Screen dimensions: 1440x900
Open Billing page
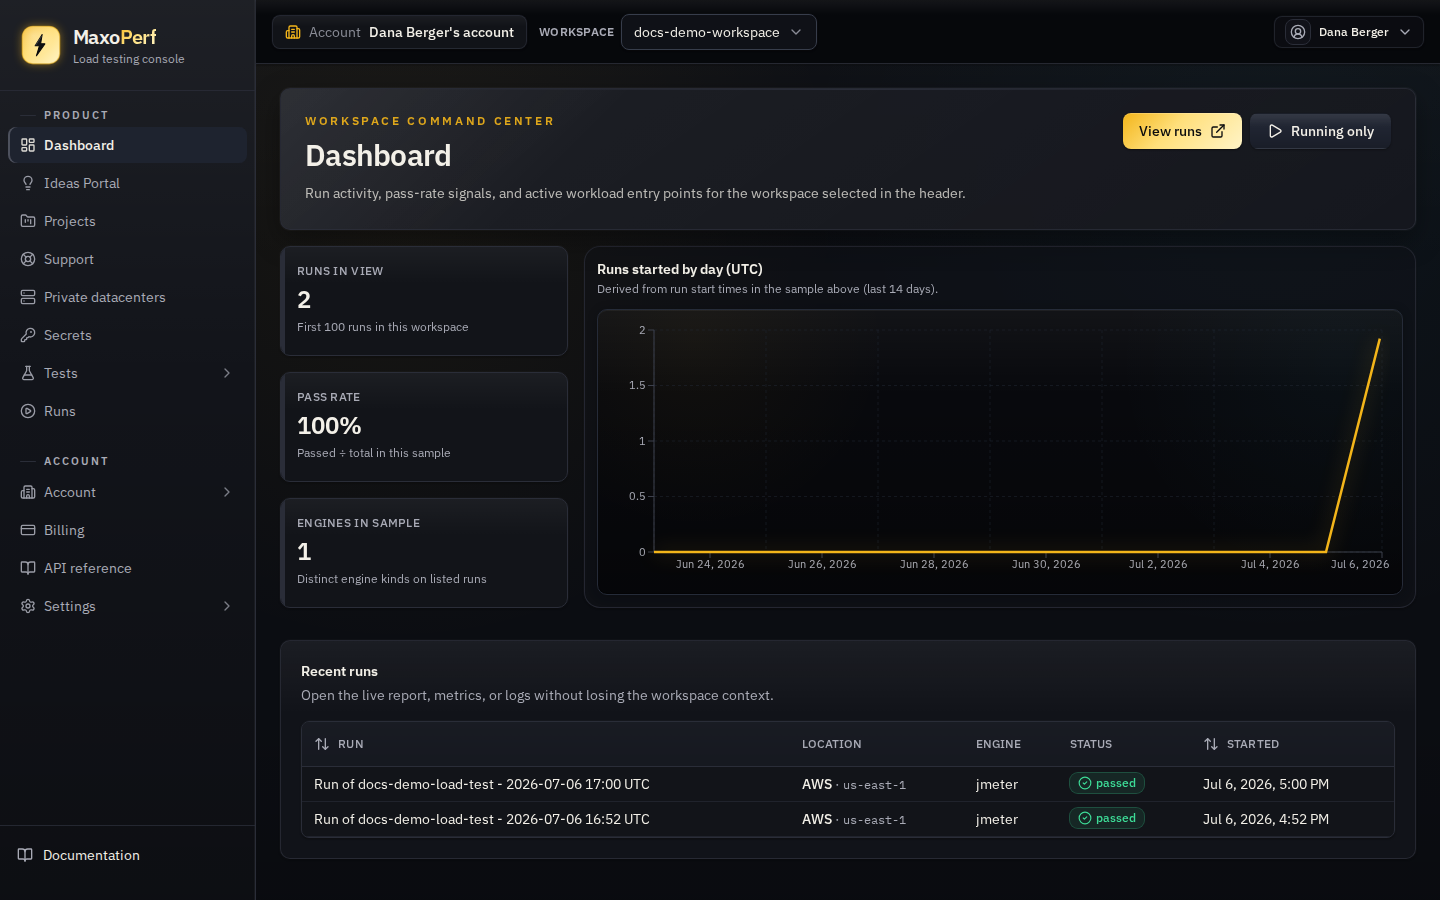127,530
